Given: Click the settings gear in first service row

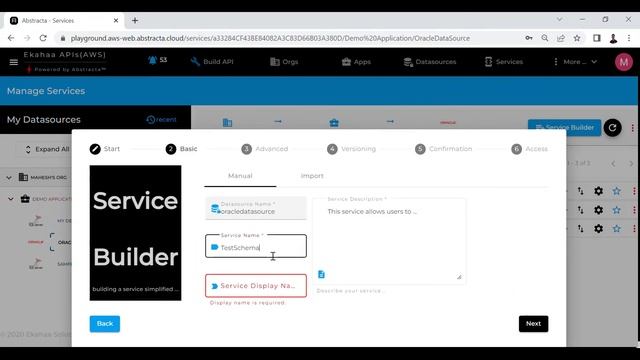Looking at the screenshot, I should pos(598,191).
